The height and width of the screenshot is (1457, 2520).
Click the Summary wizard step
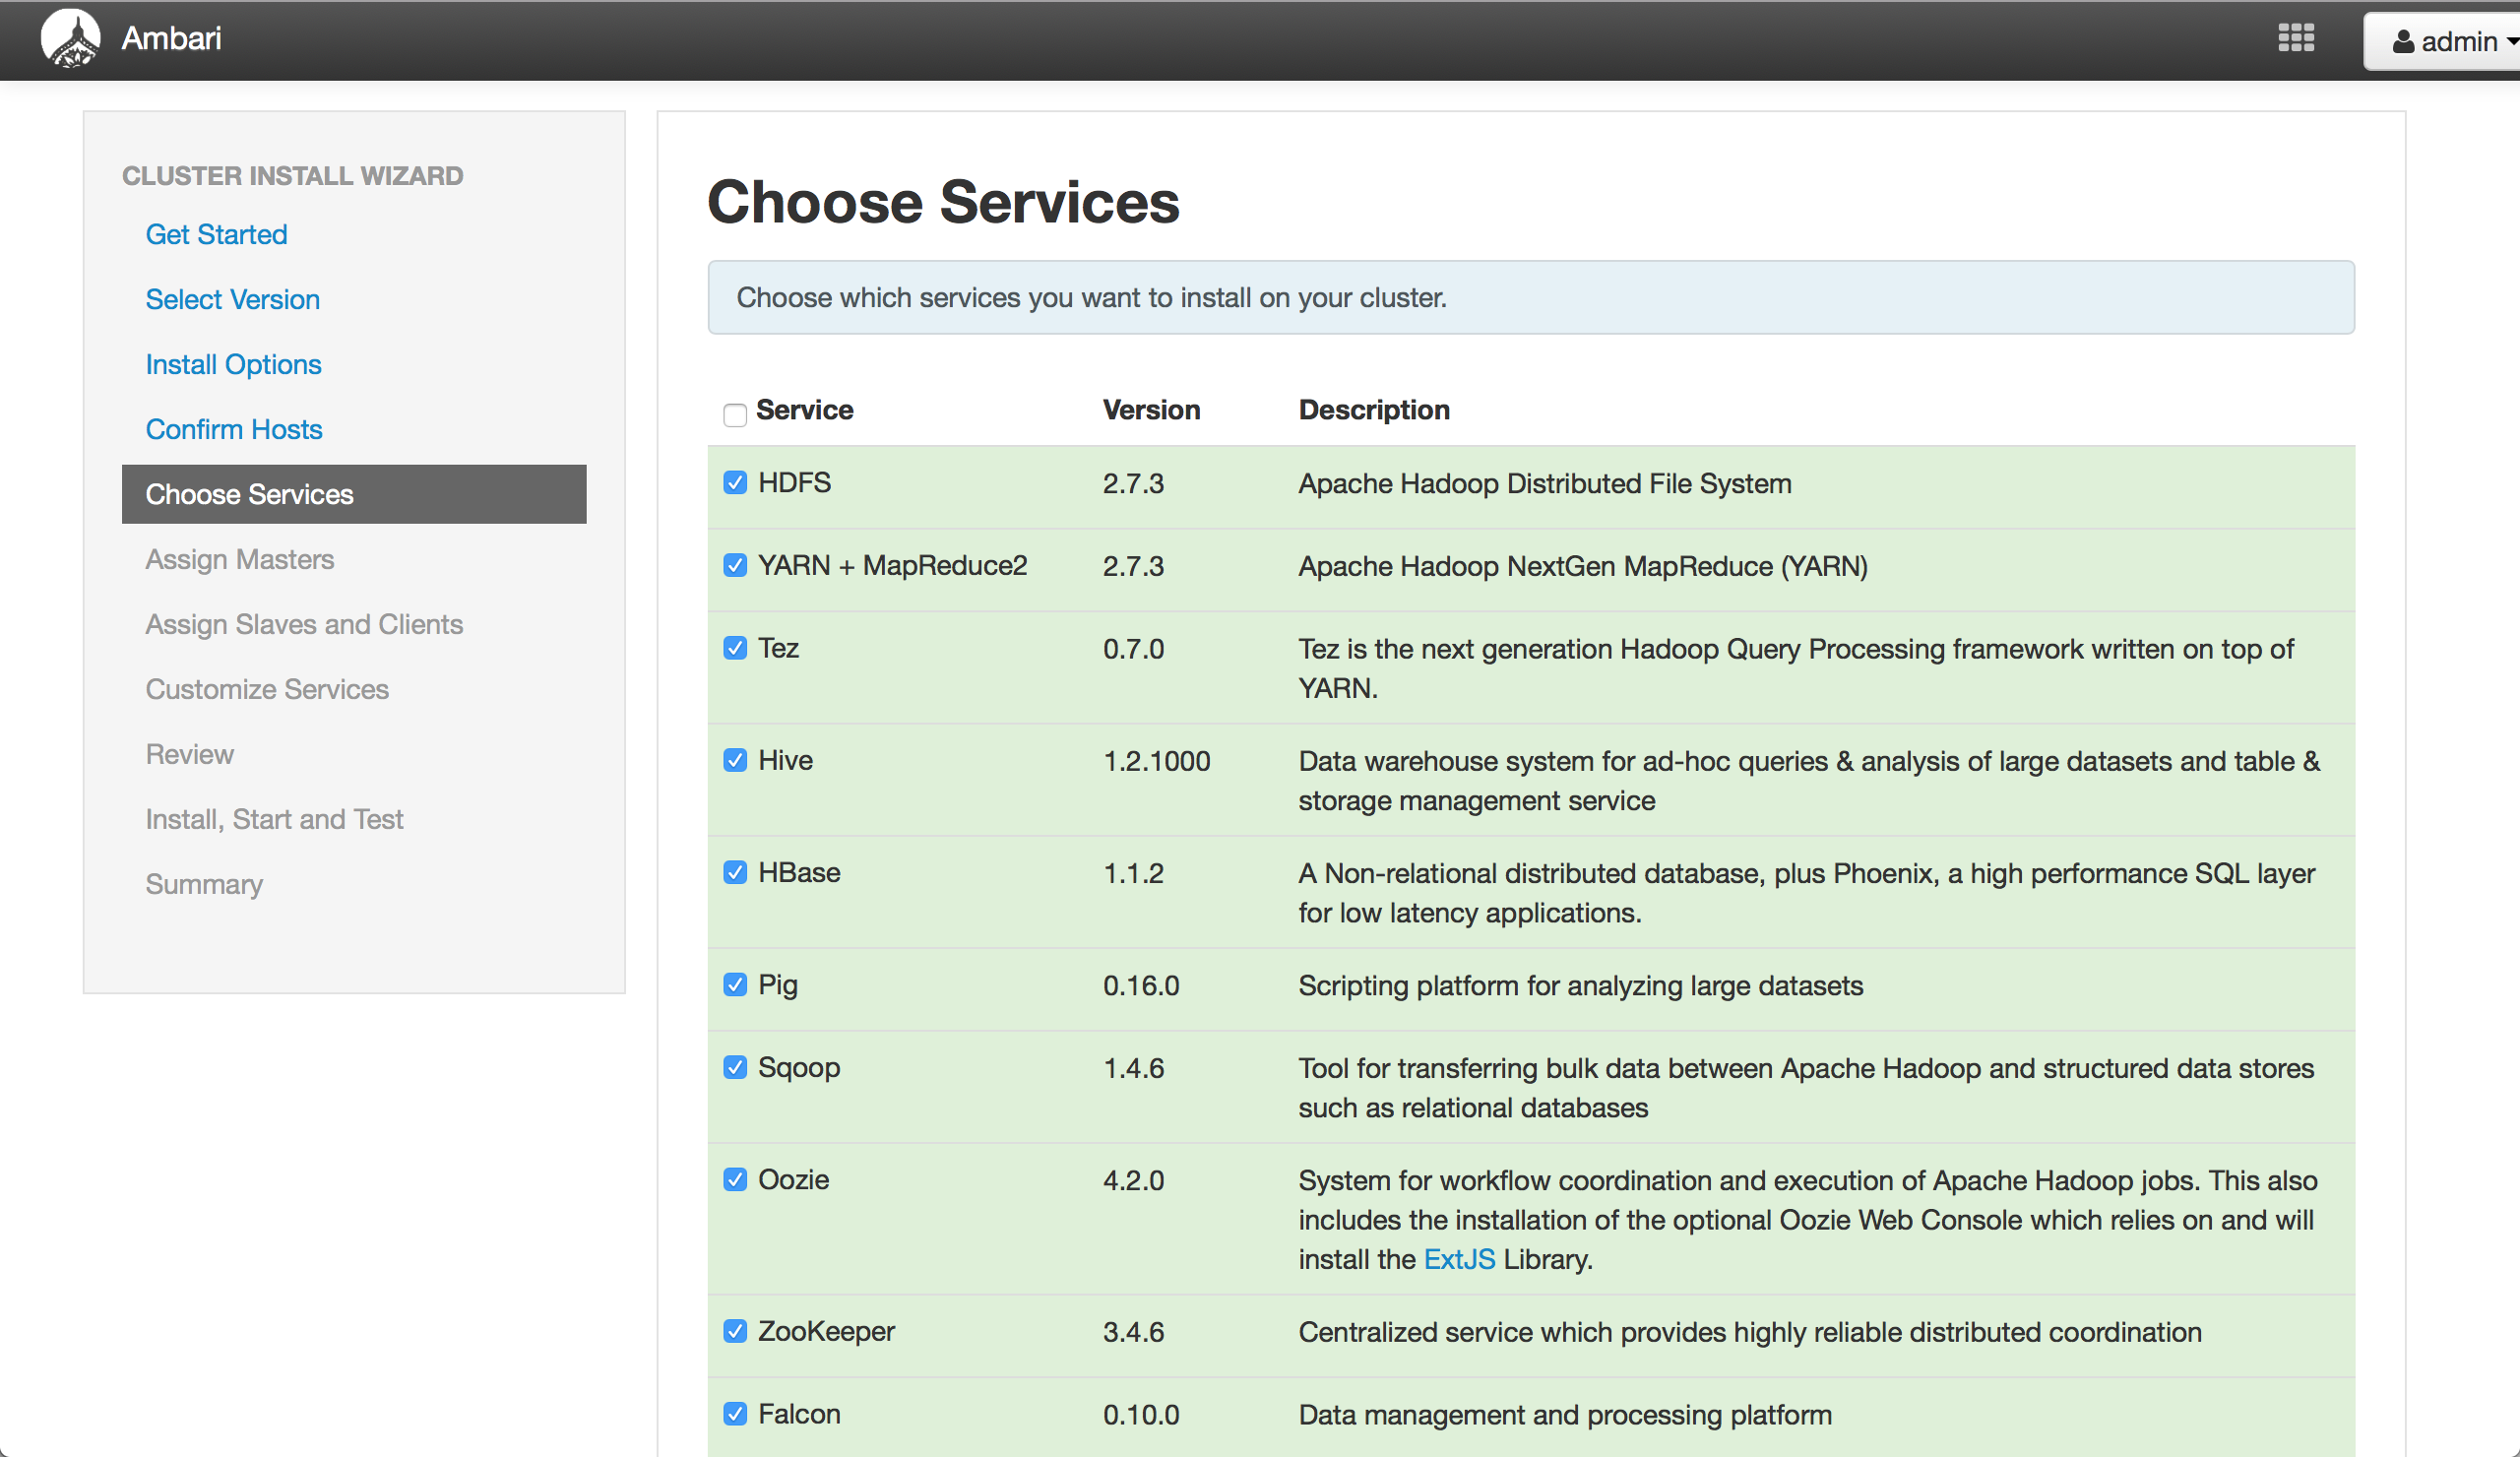(204, 884)
